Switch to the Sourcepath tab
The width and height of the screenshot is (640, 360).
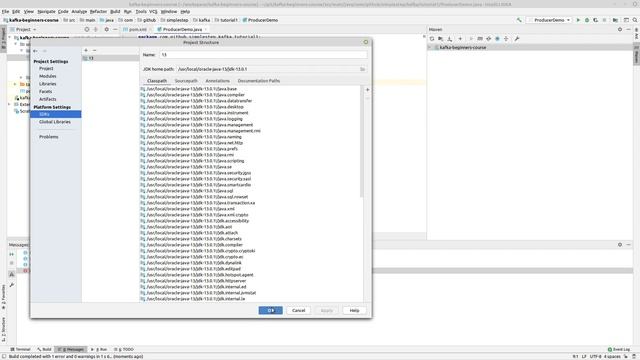tap(186, 81)
